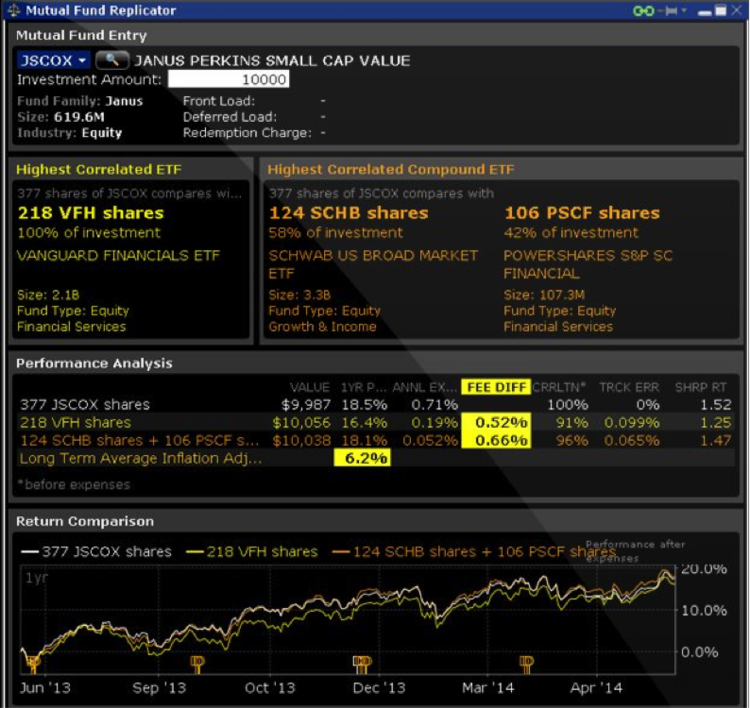Click the highlighted 6.2% inflation value
Viewport: 750px width, 708px height.
[362, 458]
